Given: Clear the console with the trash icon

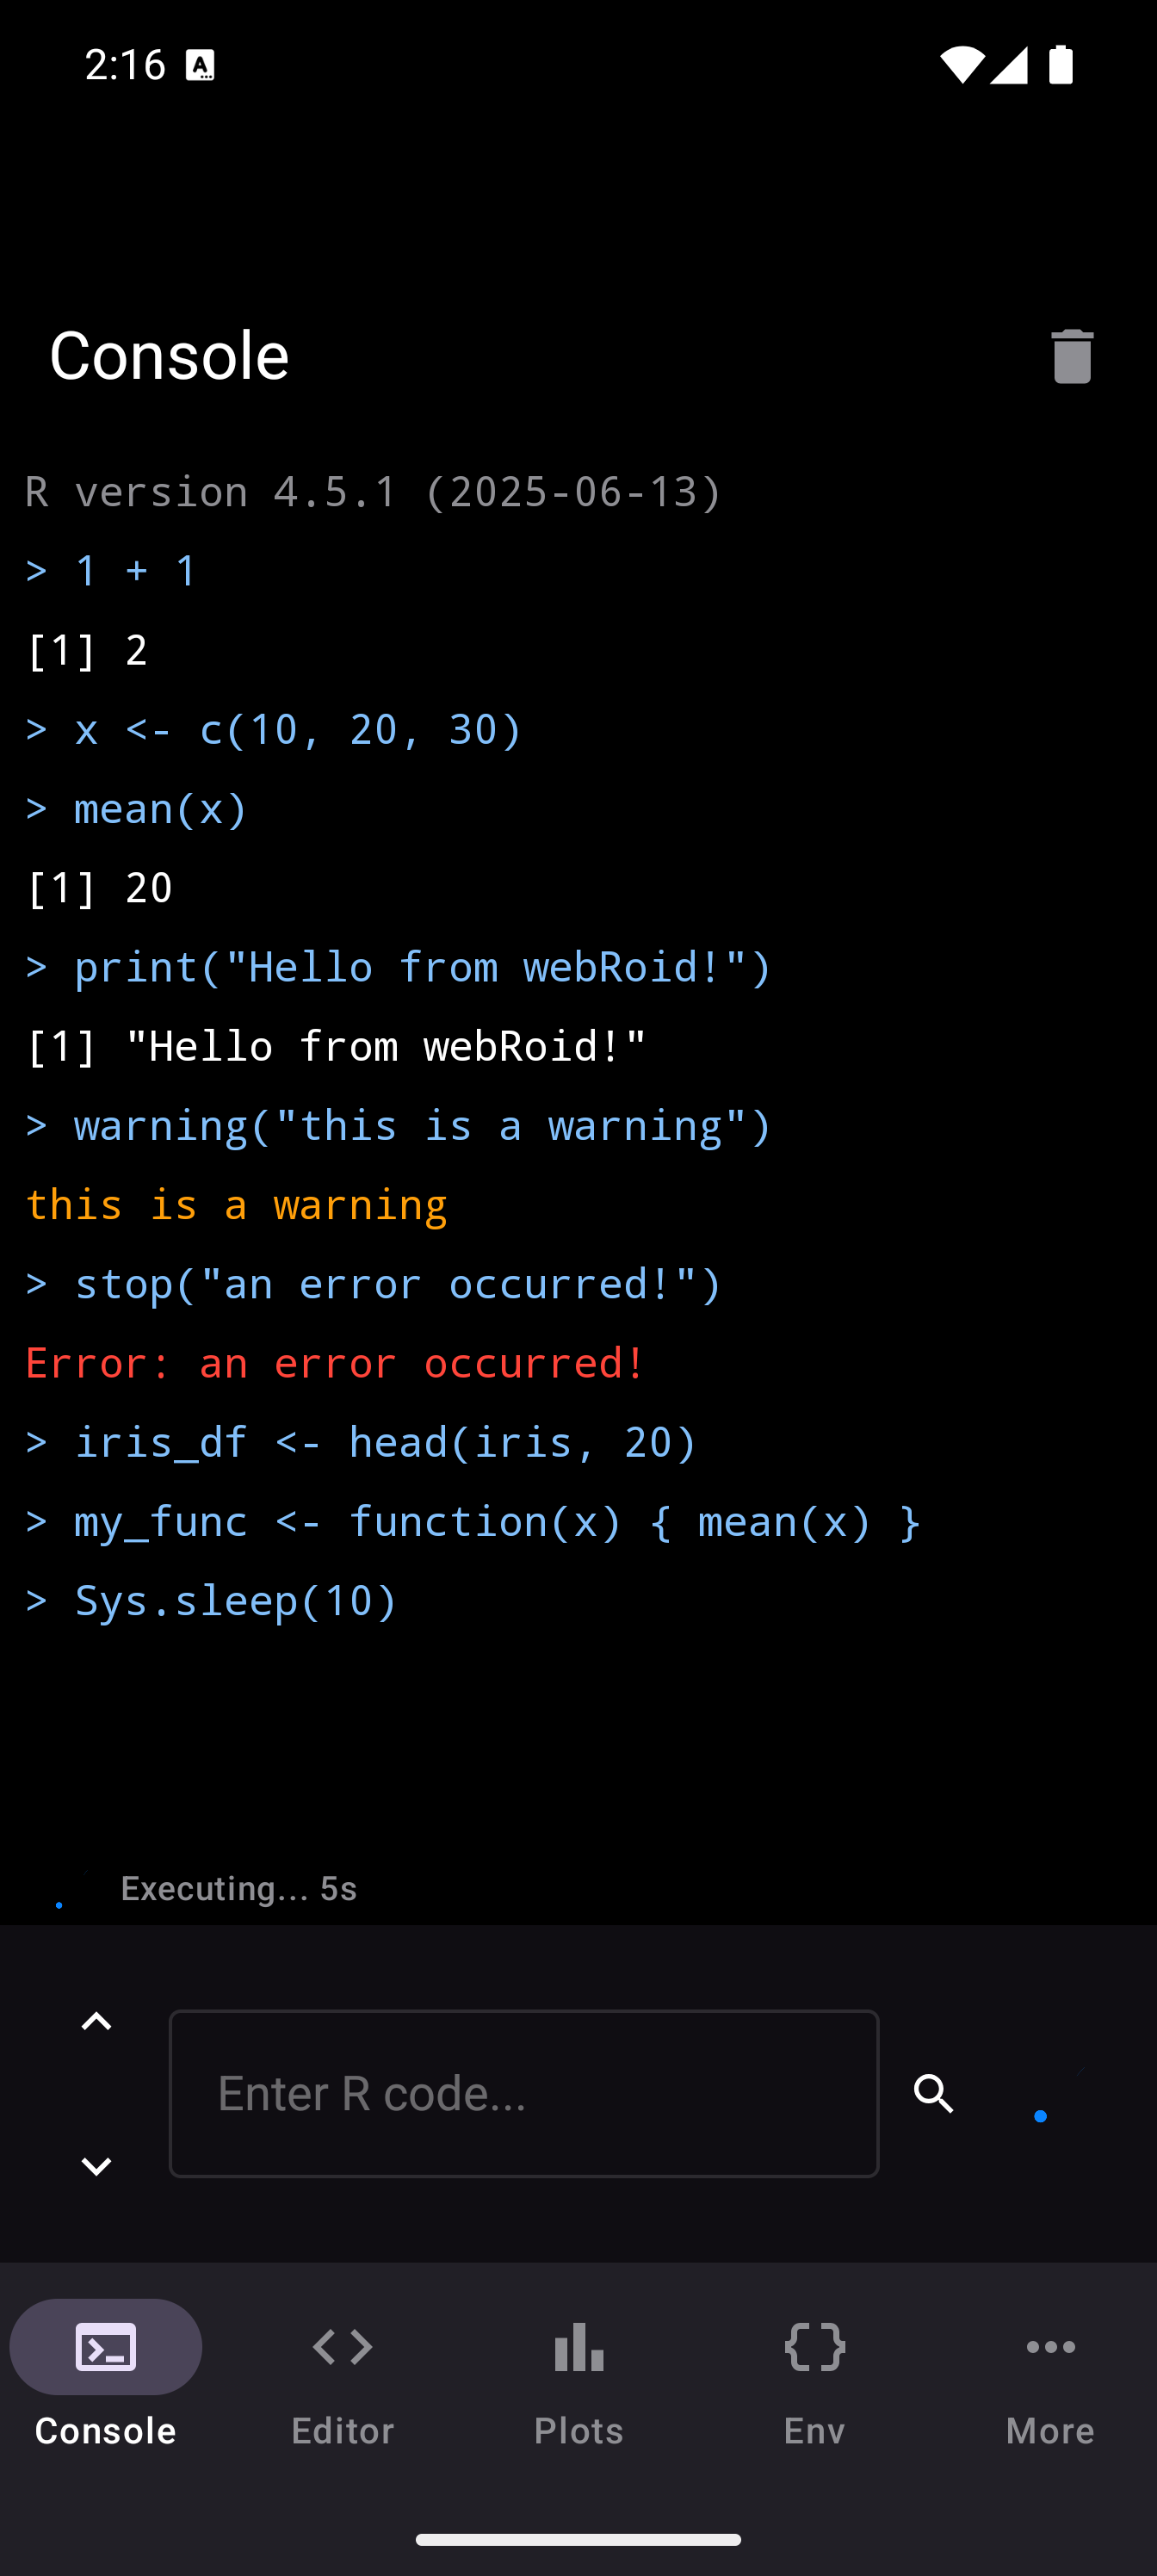Looking at the screenshot, I should click(1071, 356).
